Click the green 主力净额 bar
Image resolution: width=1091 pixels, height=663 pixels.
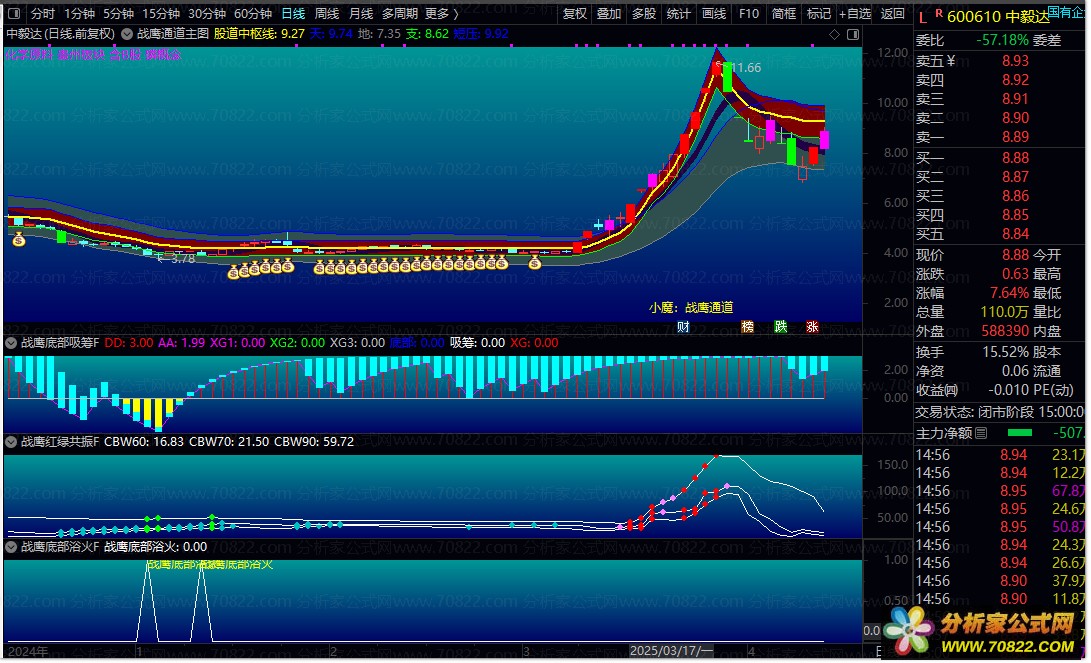tap(1020, 433)
